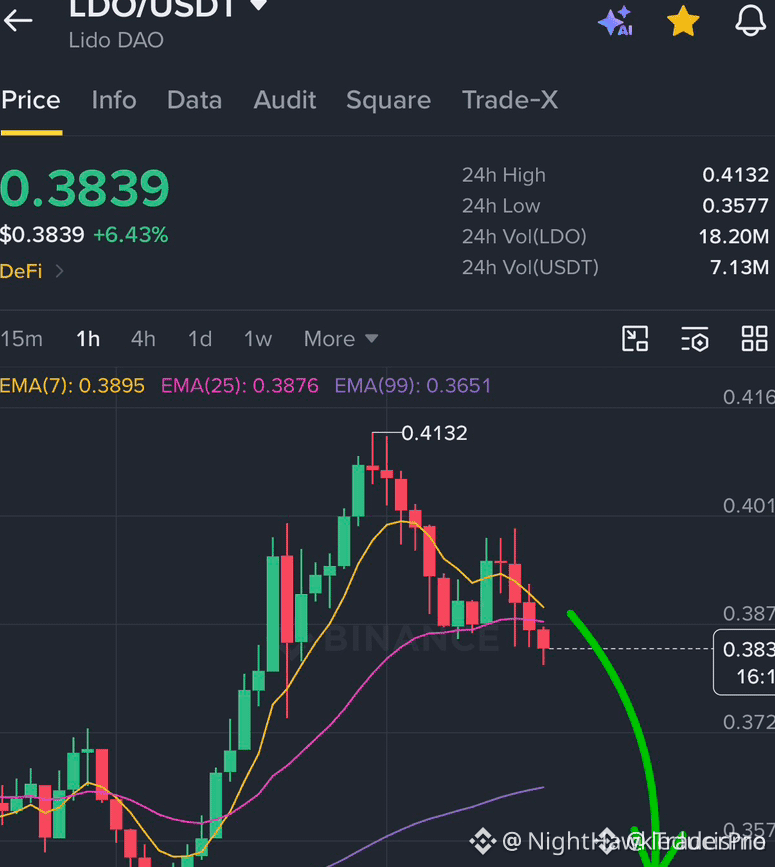
Task: Tap the 24h Low value 0.3577
Action: pyautogui.click(x=735, y=206)
